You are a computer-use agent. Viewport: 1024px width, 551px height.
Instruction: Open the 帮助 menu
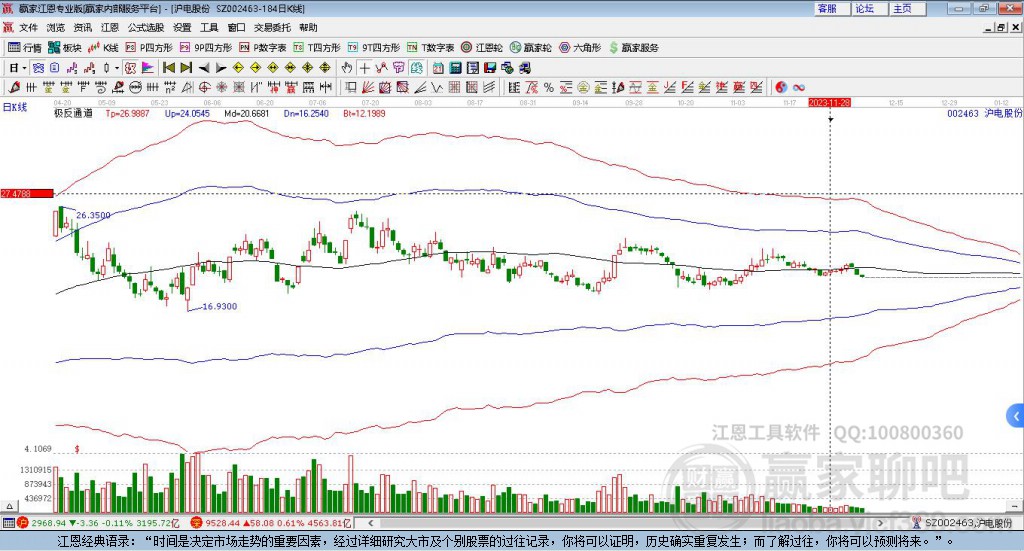[308, 27]
